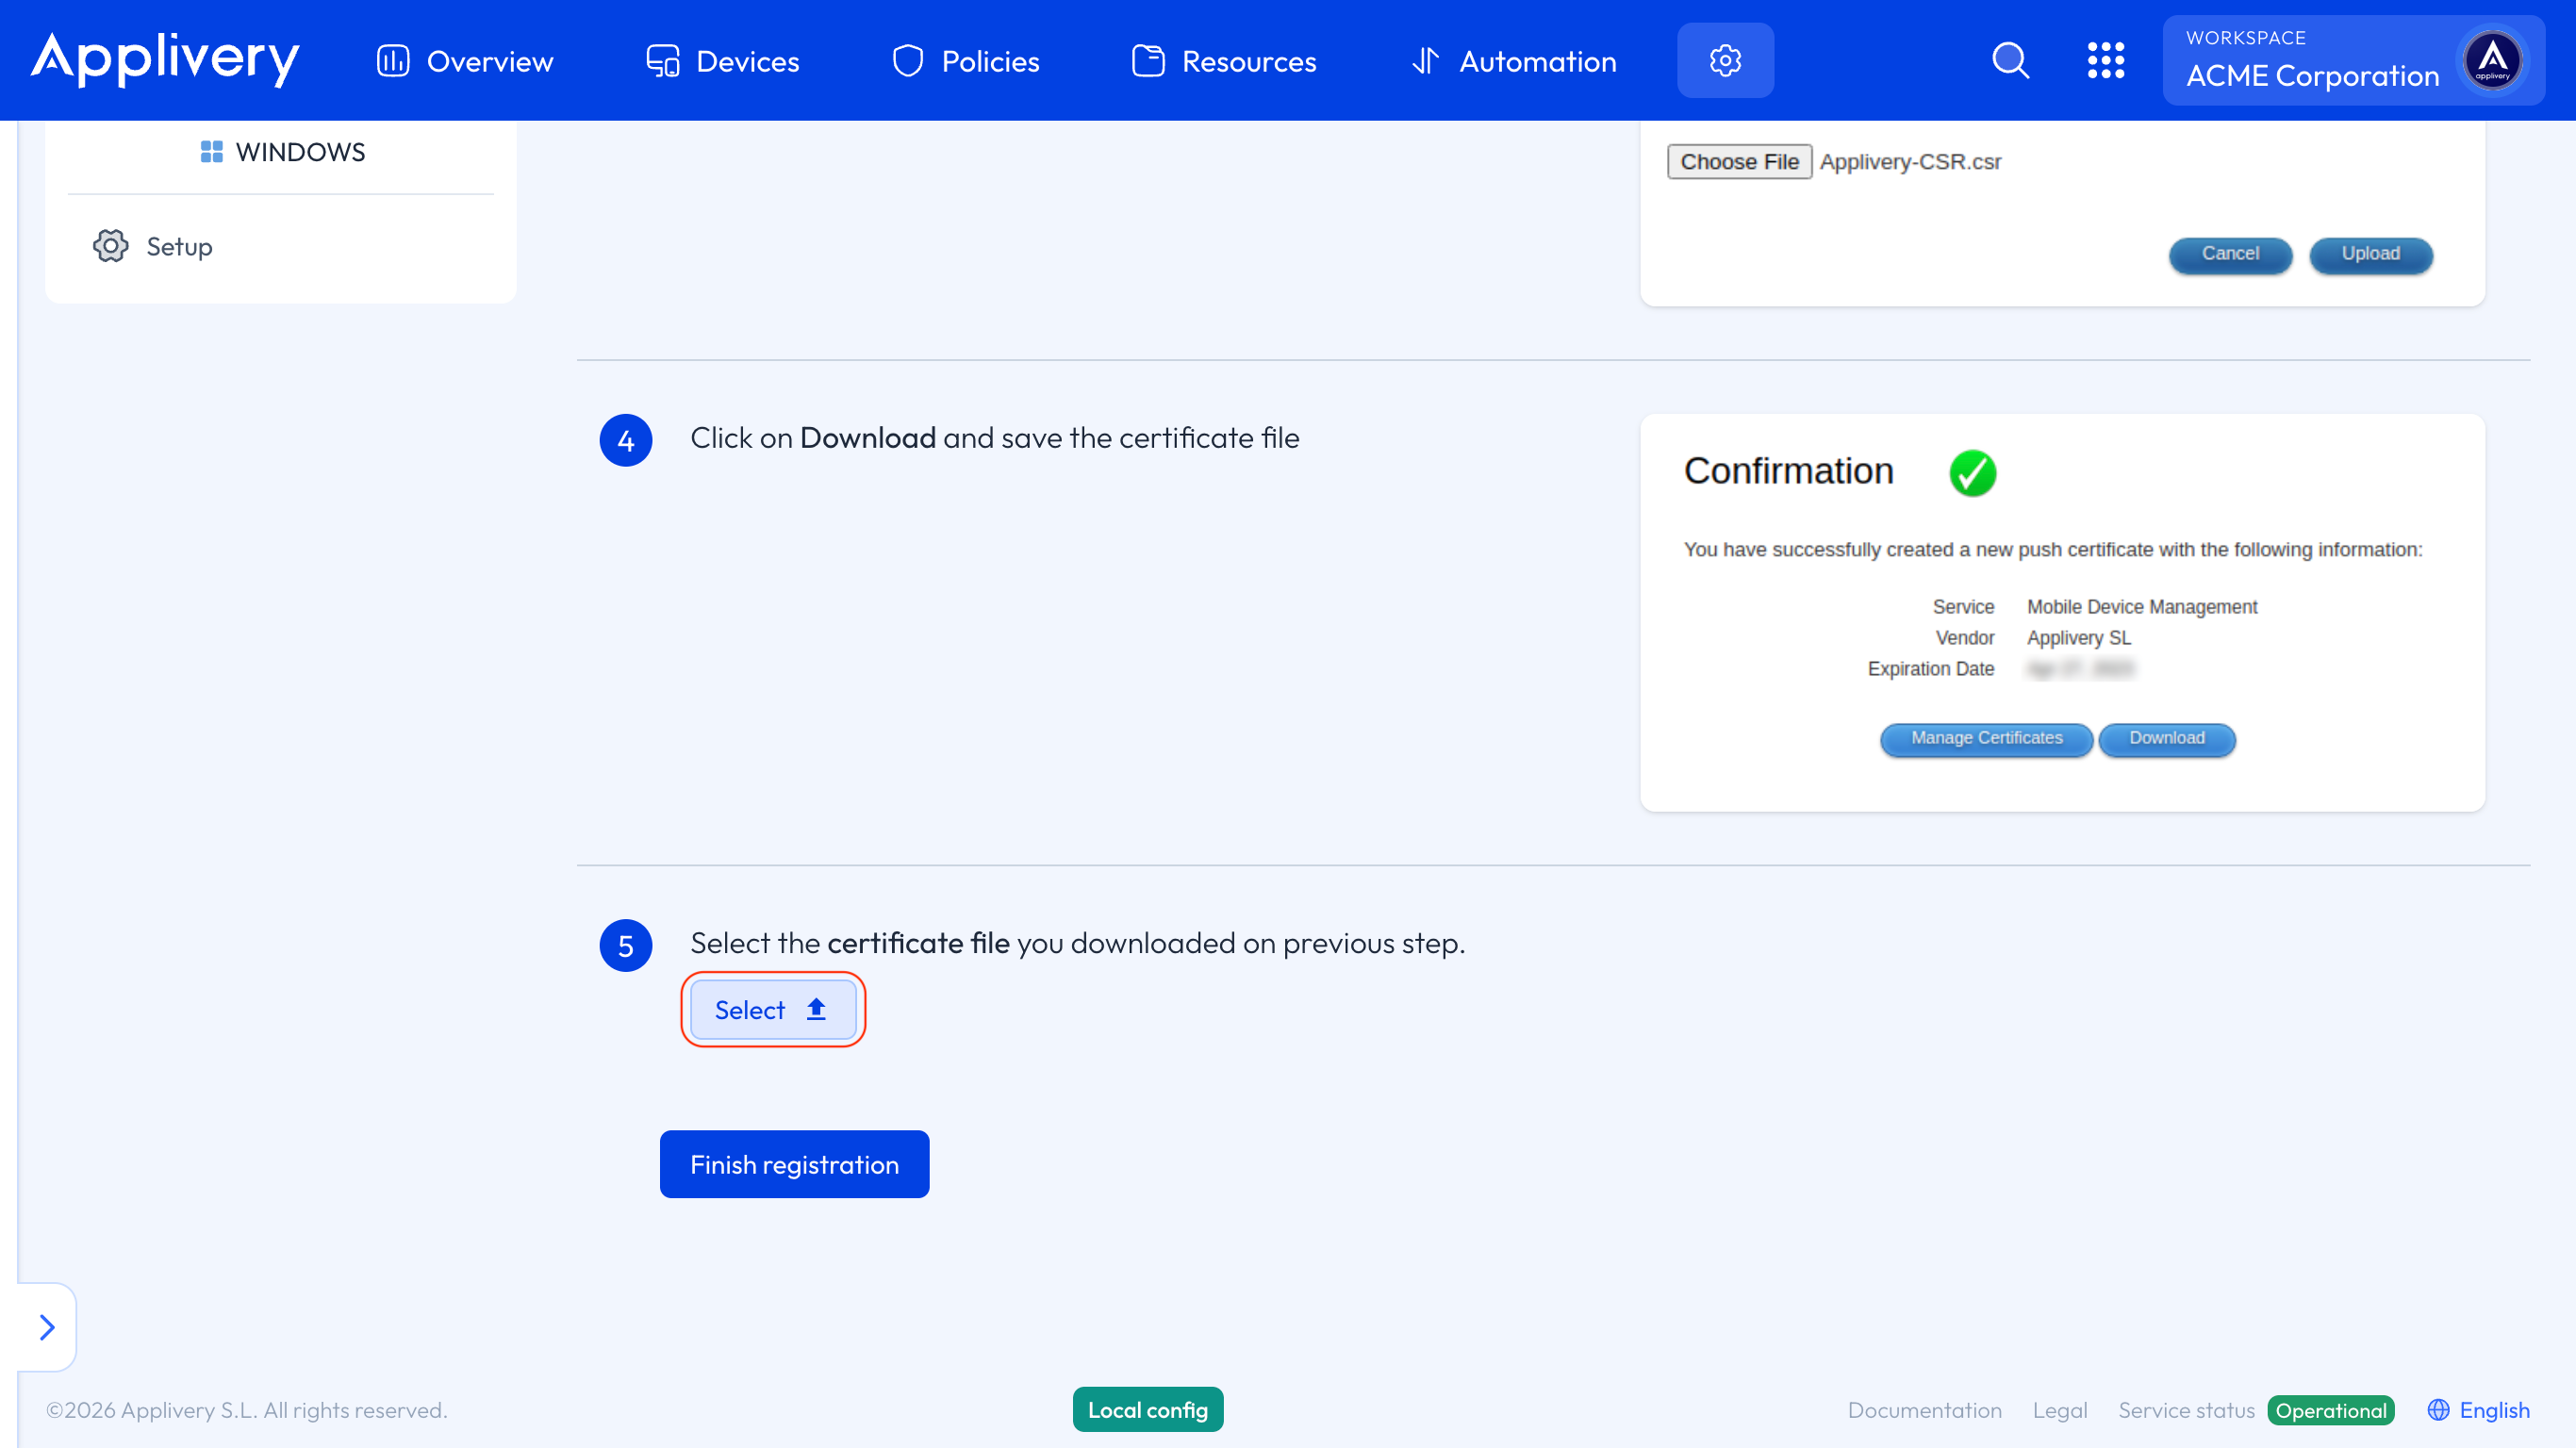Go to Automation in navigation
This screenshot has height=1448, width=2576.
pos(1514,61)
